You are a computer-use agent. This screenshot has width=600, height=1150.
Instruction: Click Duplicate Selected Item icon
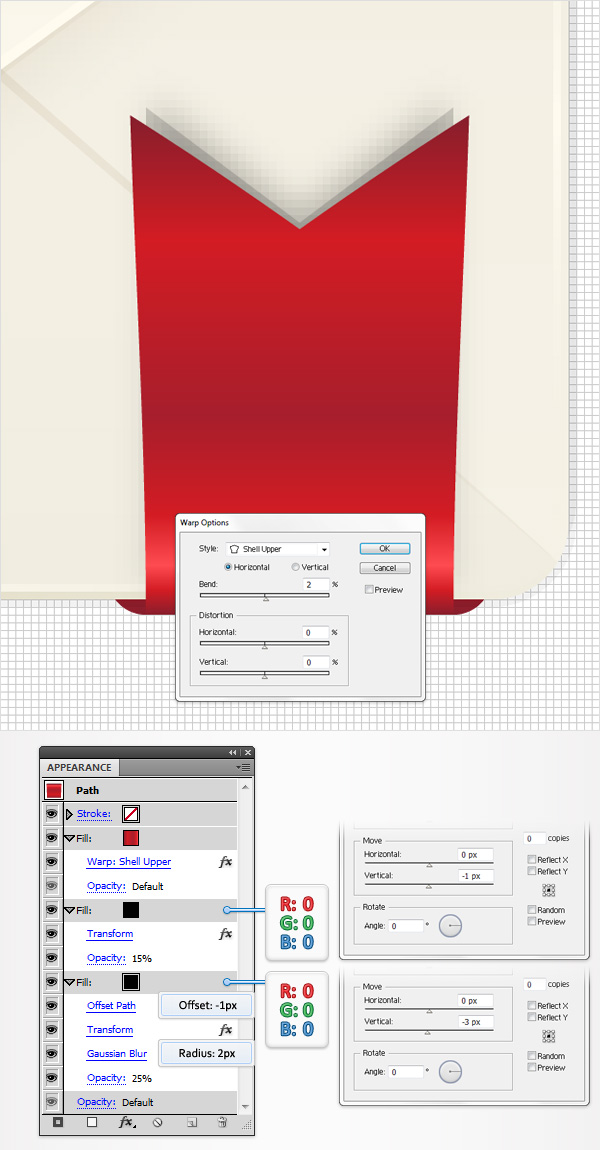(191, 1122)
